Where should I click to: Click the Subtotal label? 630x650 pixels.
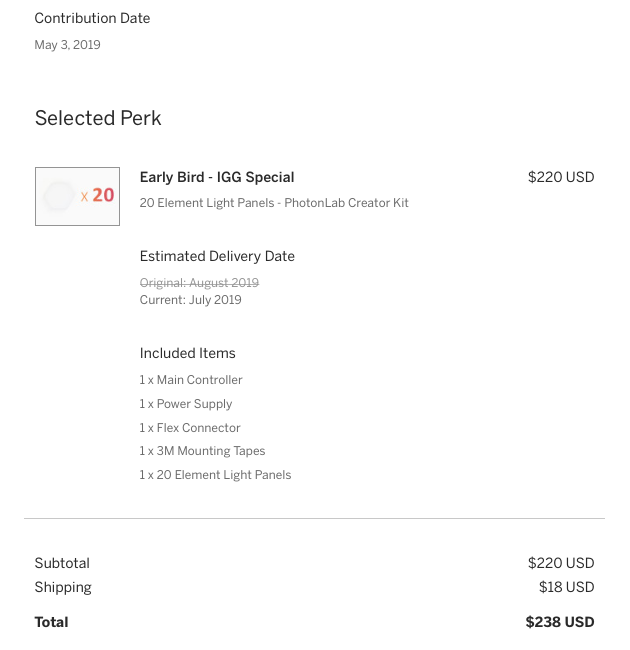[x=62, y=563]
